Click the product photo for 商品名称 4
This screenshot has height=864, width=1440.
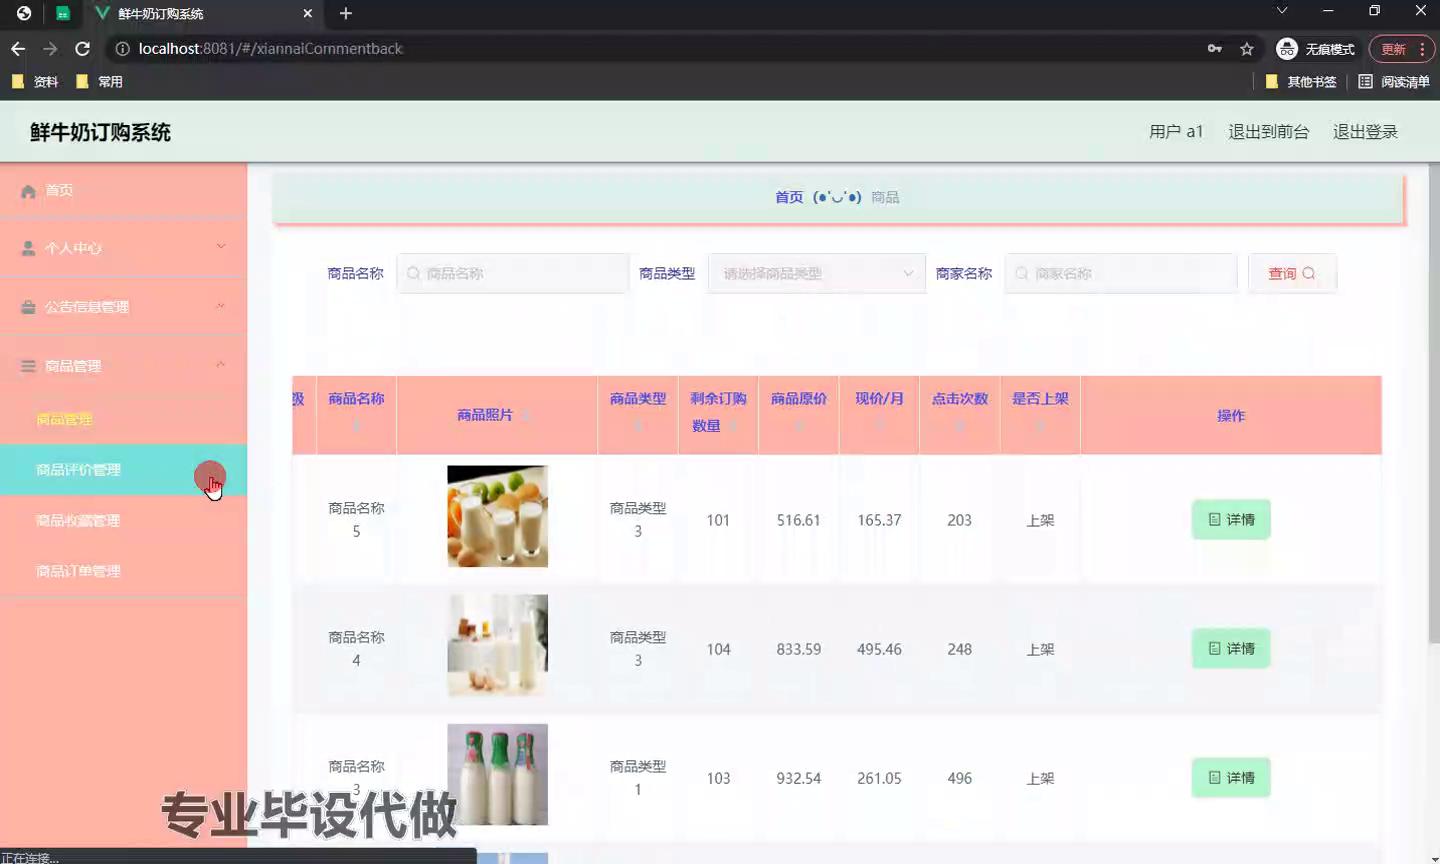pyautogui.click(x=497, y=645)
